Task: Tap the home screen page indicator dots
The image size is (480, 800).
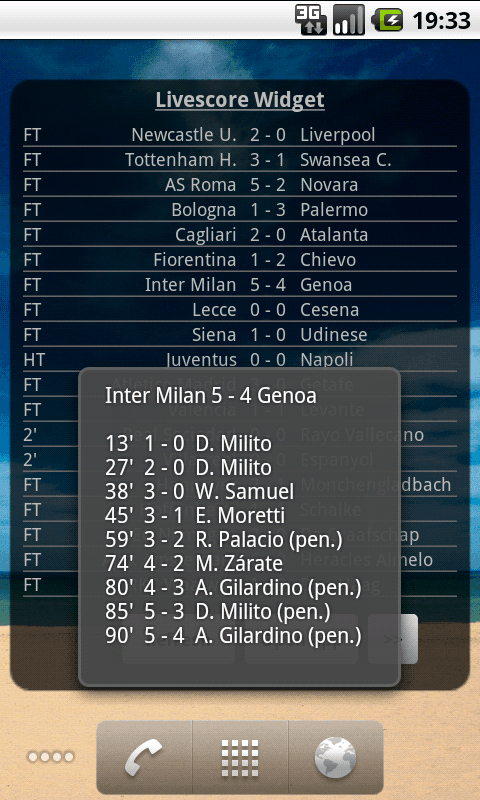Action: coord(51,757)
